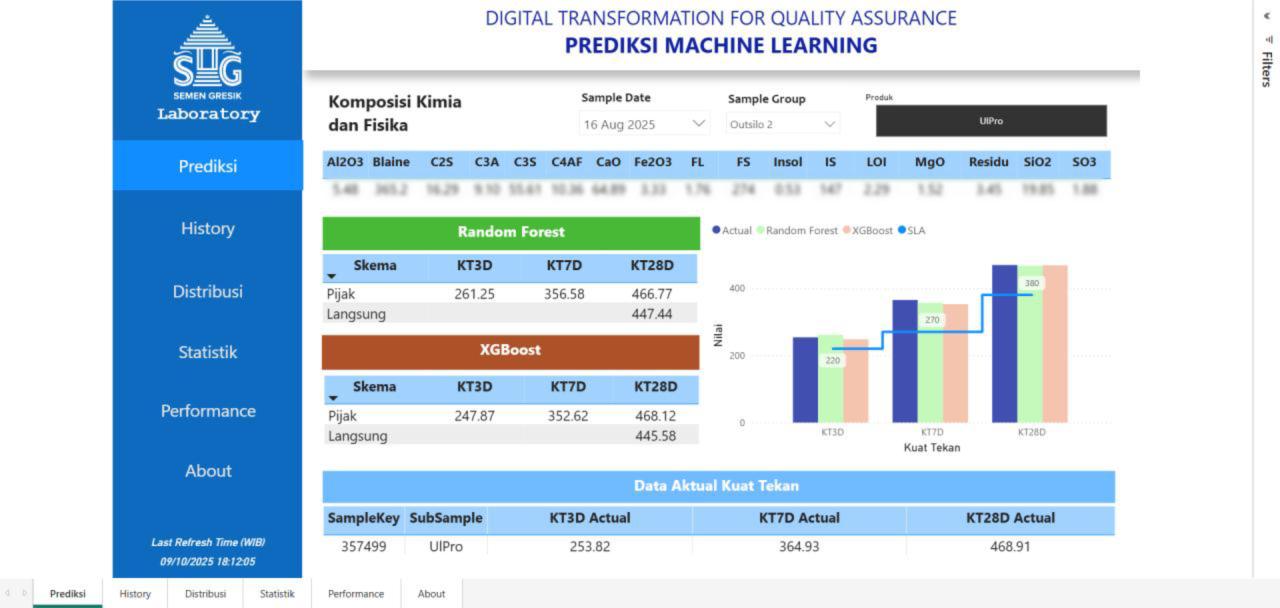Open Distribusi in the sidebar
Viewport: 1280px width, 608px height.
tap(208, 291)
